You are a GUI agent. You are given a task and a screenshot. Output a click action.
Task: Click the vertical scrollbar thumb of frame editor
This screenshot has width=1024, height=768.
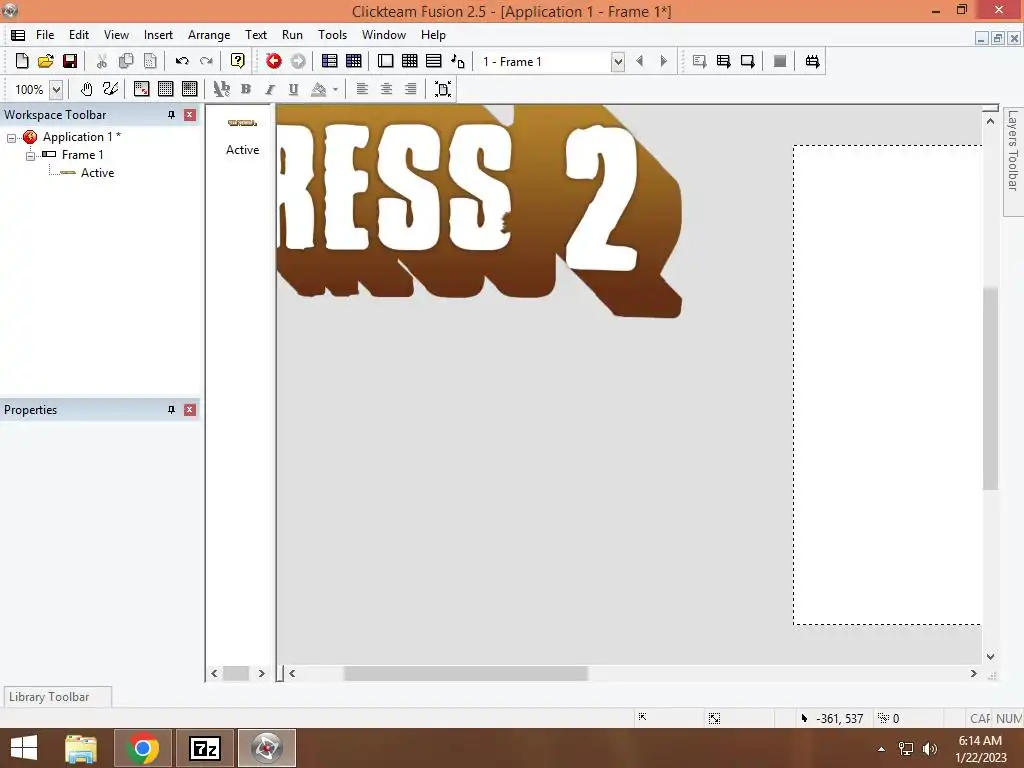click(991, 388)
